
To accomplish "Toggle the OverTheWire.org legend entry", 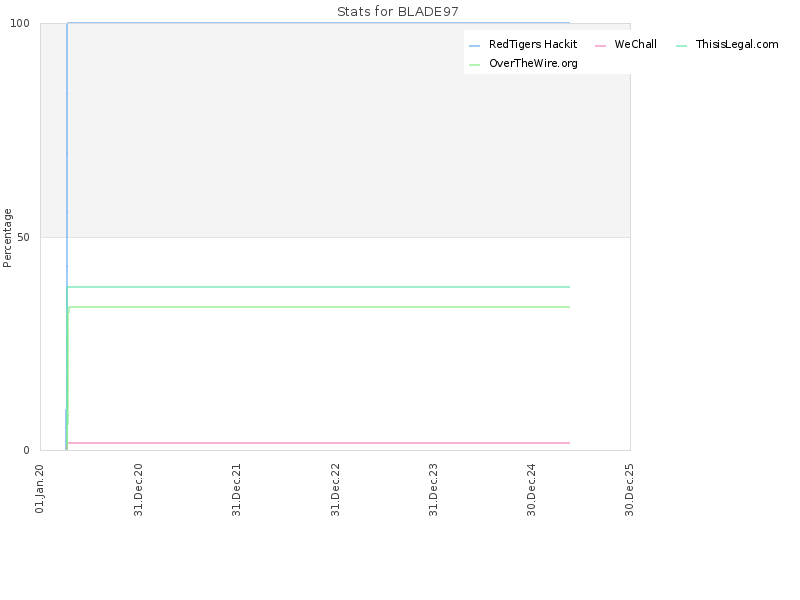I will [523, 63].
